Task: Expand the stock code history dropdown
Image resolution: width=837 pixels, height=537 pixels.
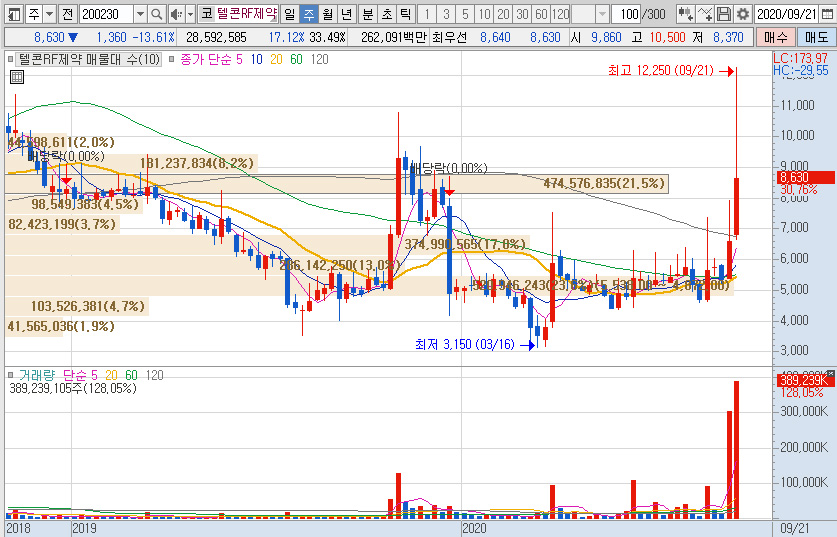Action: (140, 14)
